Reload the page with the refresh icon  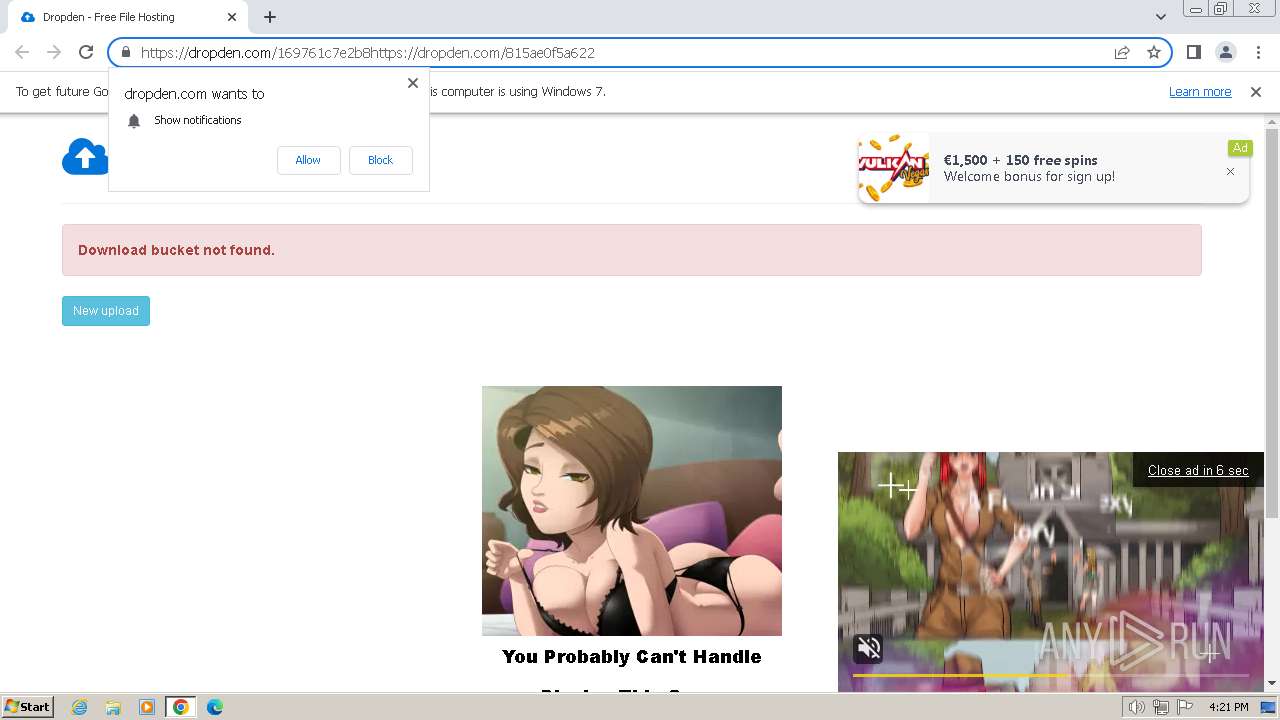86,52
